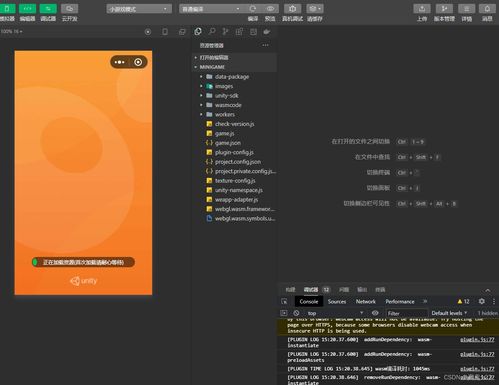Open the normal compile (普通编译) dropdown
The height and width of the screenshot is (385, 499).
(x=211, y=9)
